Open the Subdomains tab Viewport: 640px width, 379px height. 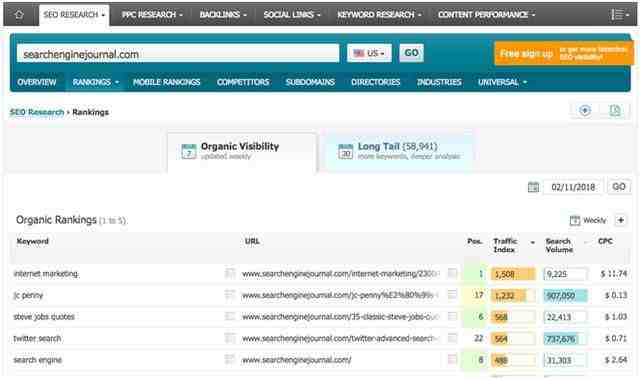[310, 82]
